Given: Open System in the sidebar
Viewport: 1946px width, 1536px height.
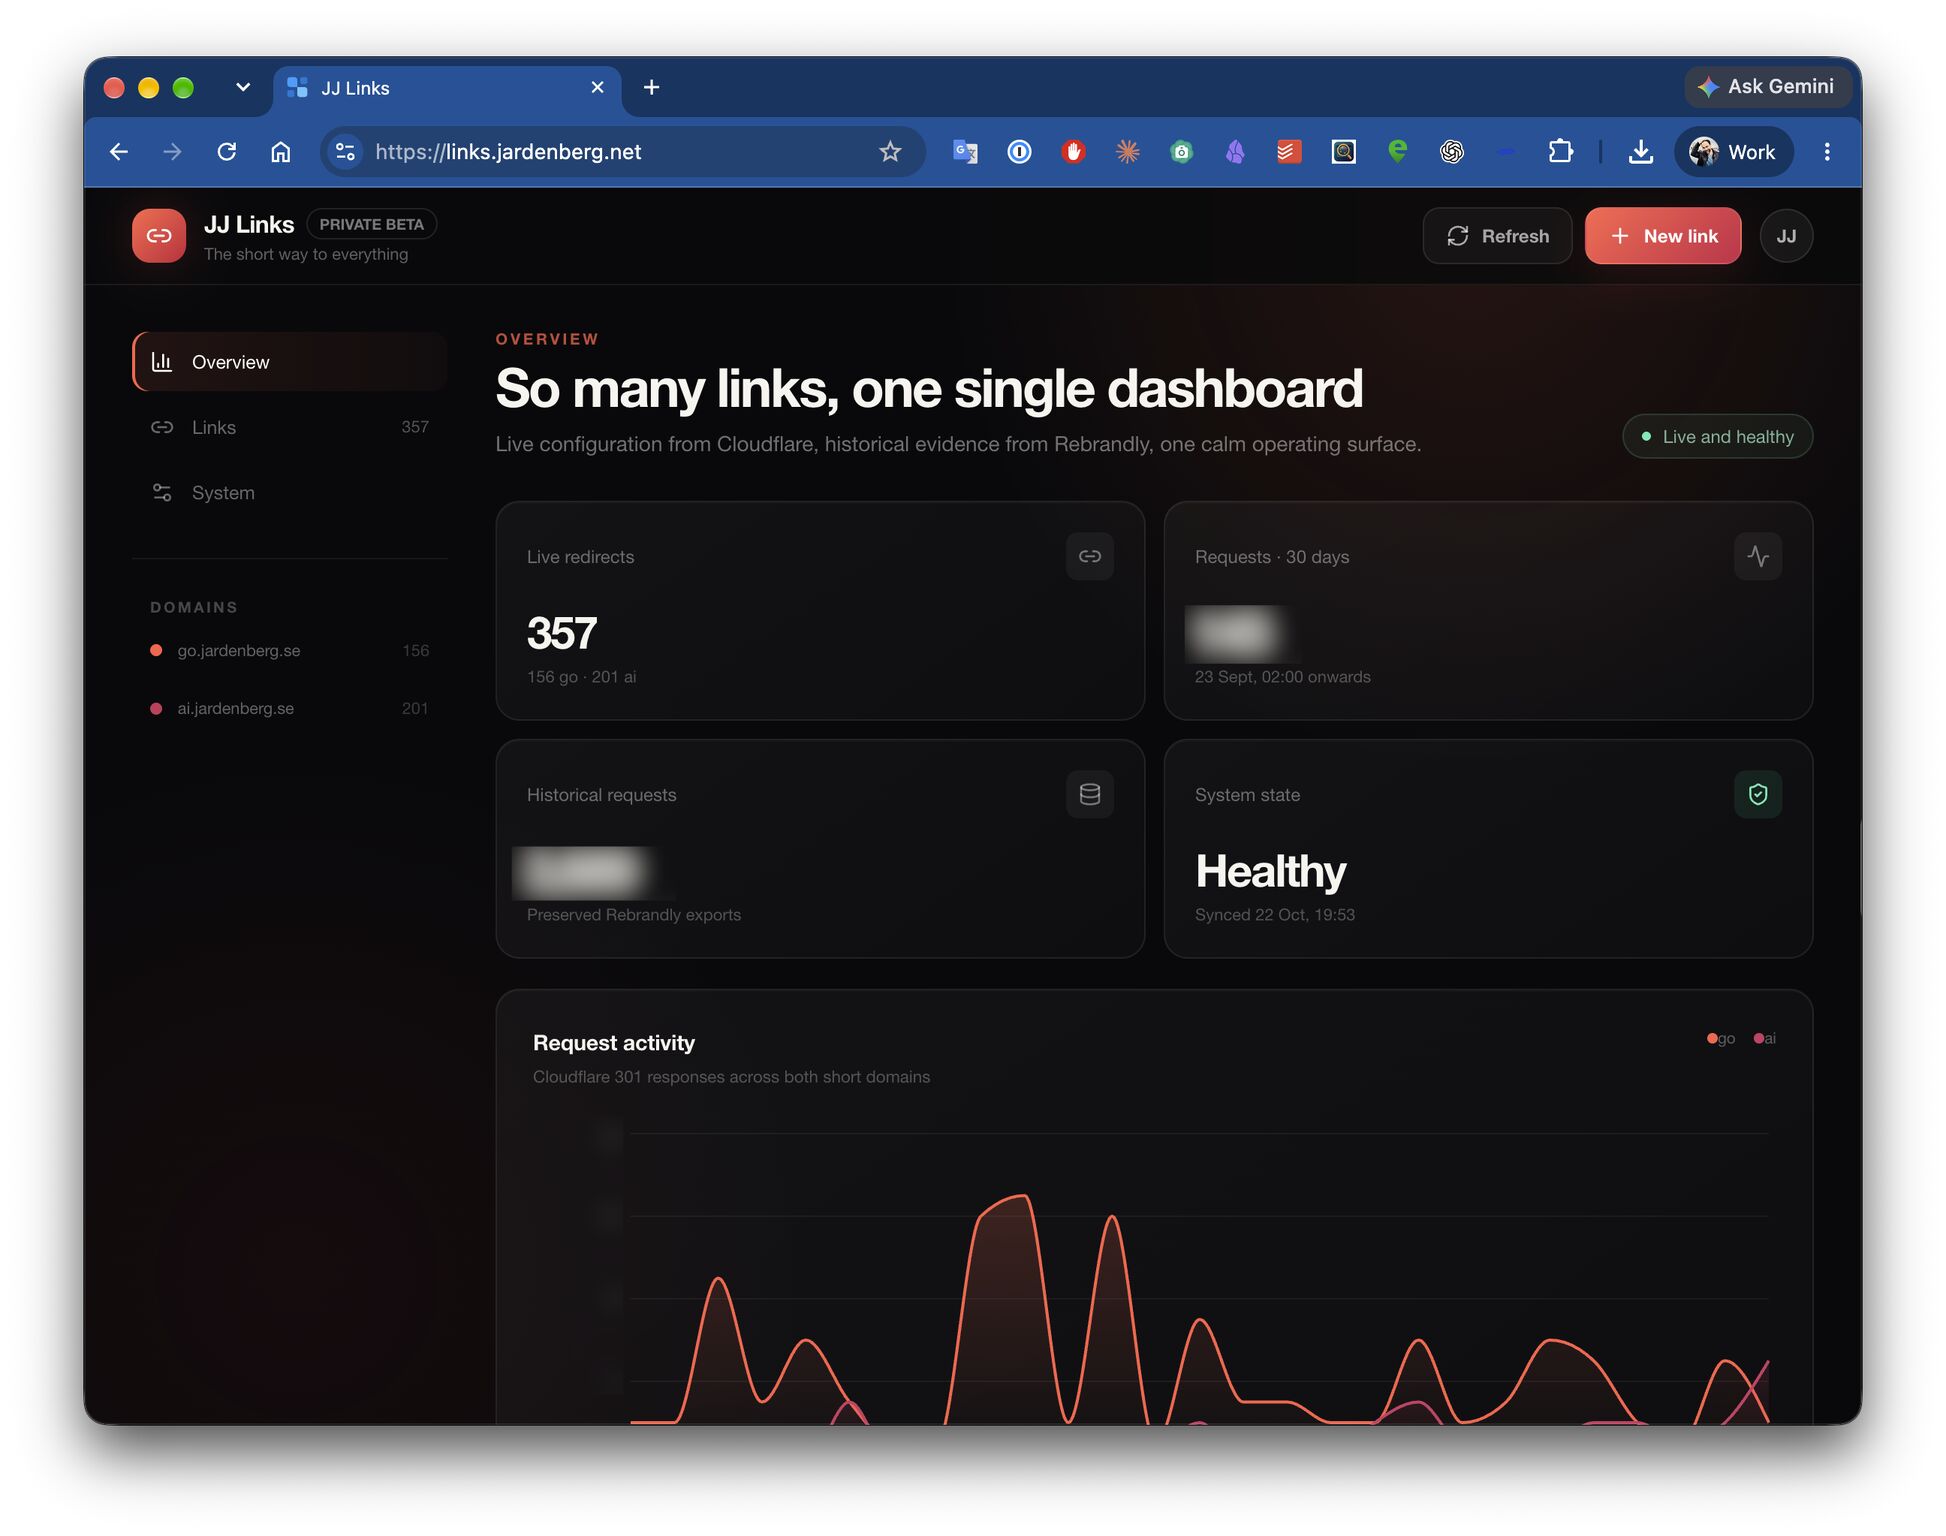Looking at the screenshot, I should tap(290, 493).
